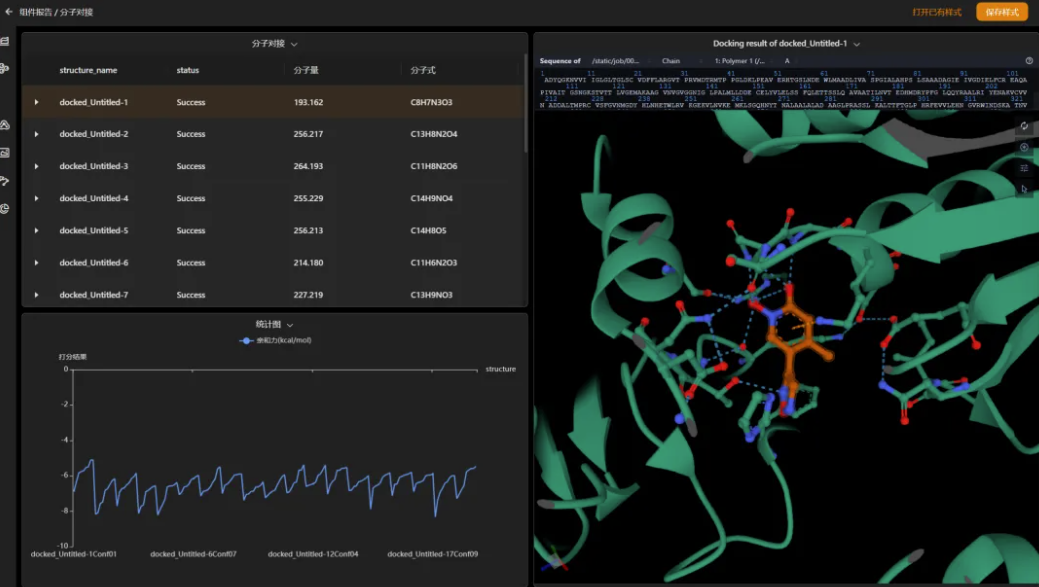Expand the docked_Untitled-2 row
Screen dimensions: 1039x587
(36, 134)
